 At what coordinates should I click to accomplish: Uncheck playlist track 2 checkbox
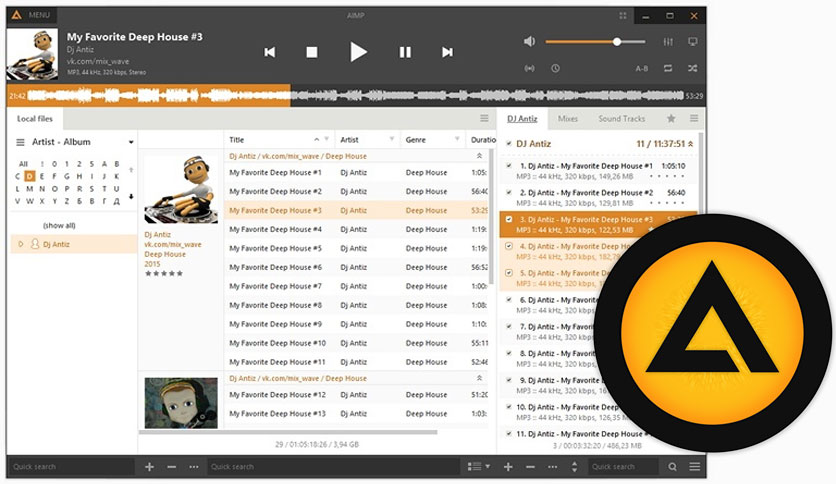(509, 192)
